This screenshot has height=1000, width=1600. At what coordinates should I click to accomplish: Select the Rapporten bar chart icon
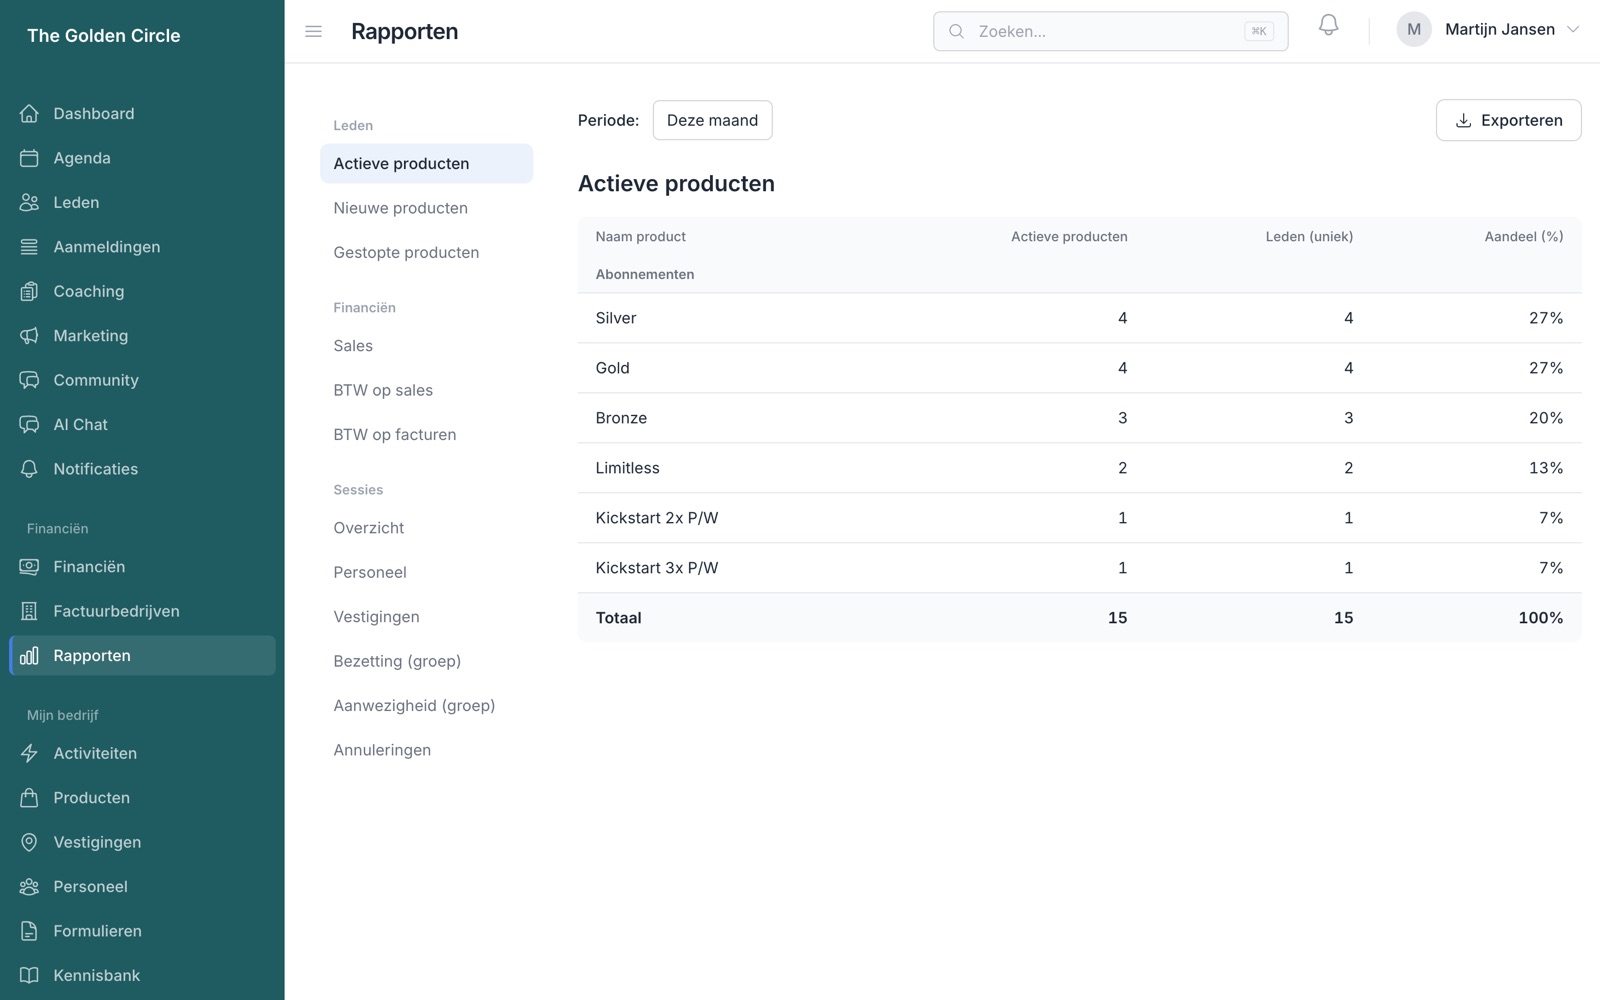coord(29,656)
